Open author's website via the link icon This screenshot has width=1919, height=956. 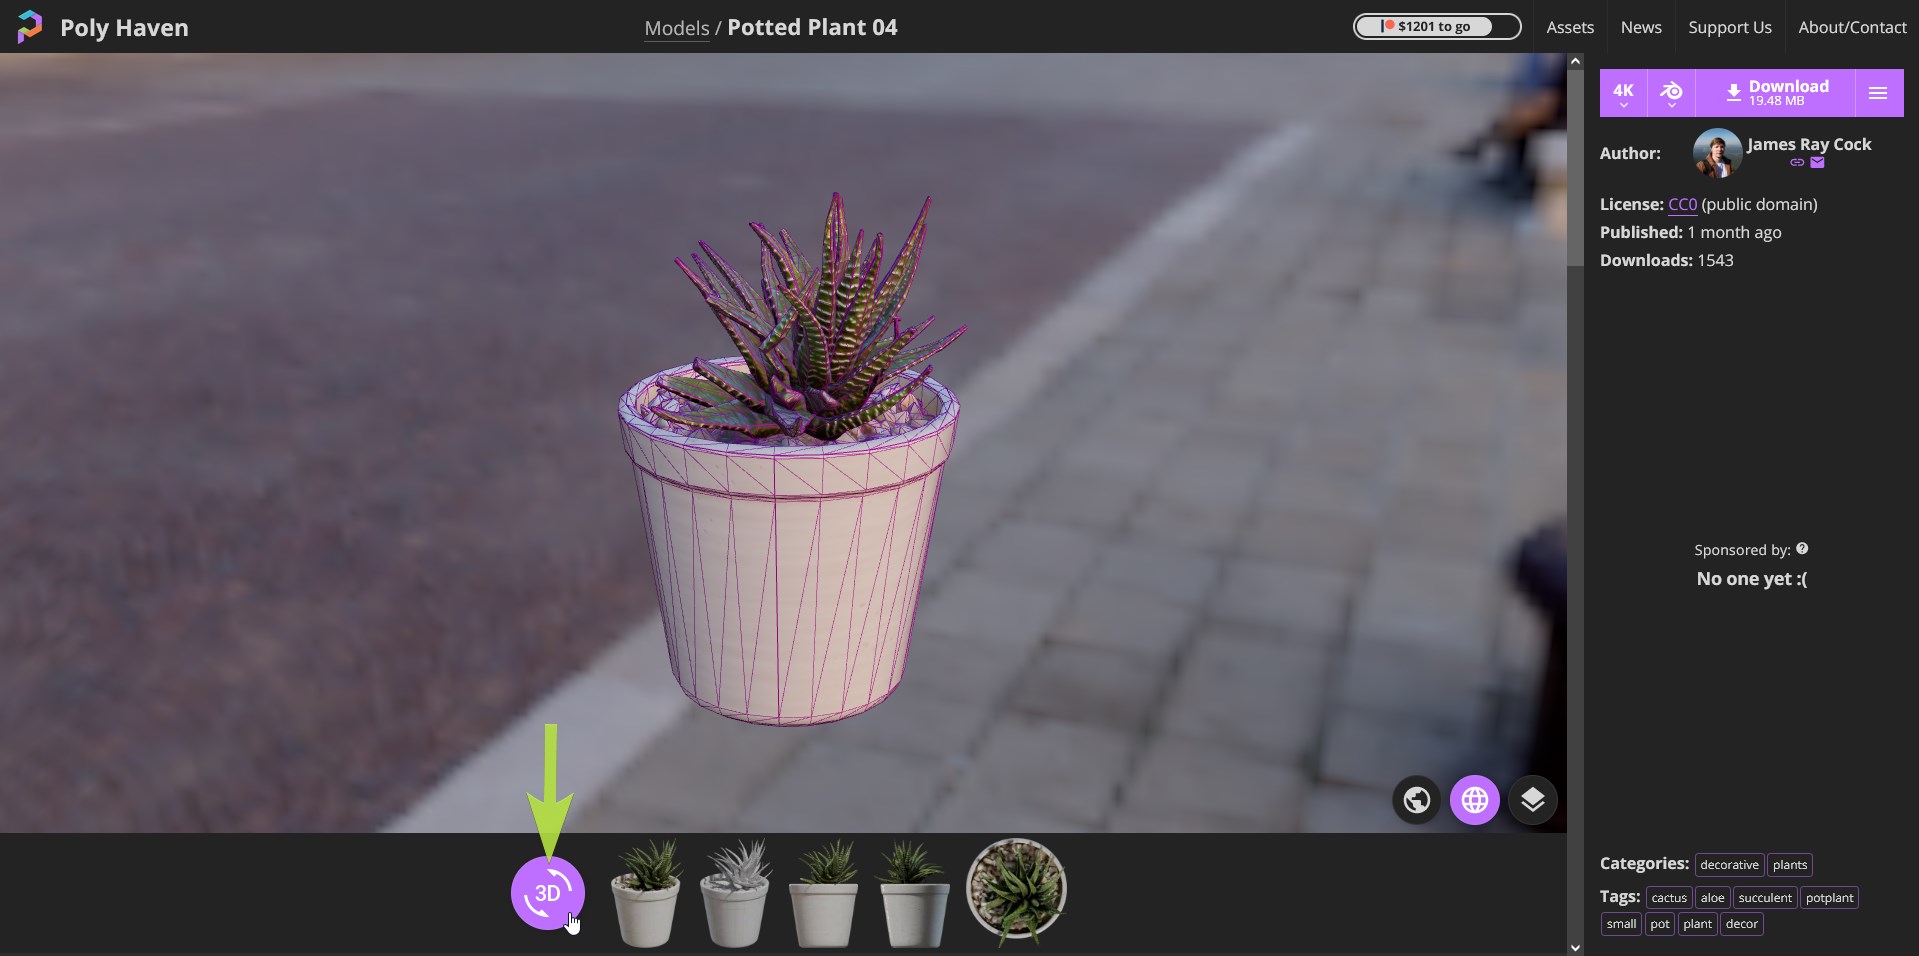(x=1797, y=163)
